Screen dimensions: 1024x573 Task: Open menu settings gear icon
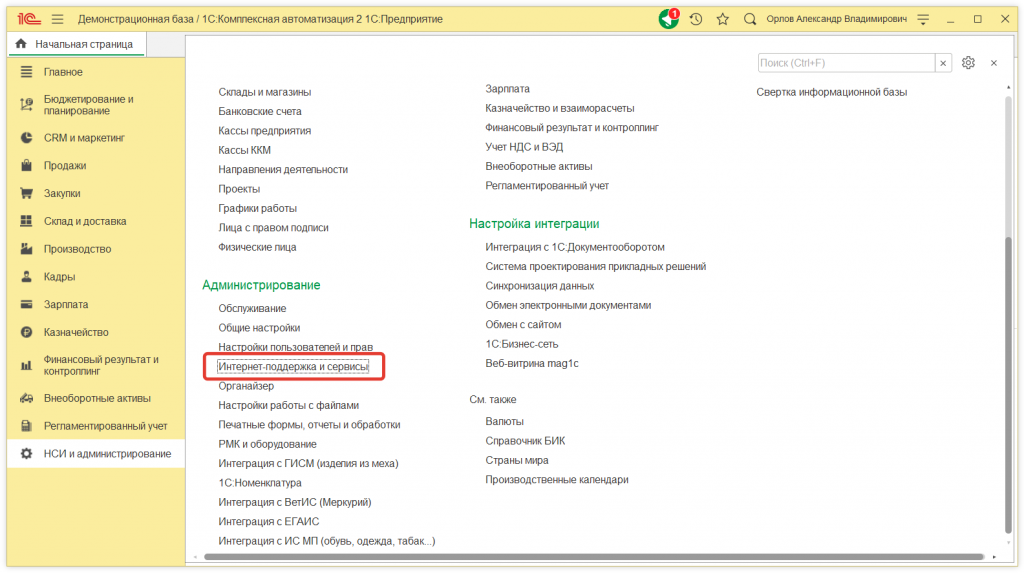pos(968,63)
